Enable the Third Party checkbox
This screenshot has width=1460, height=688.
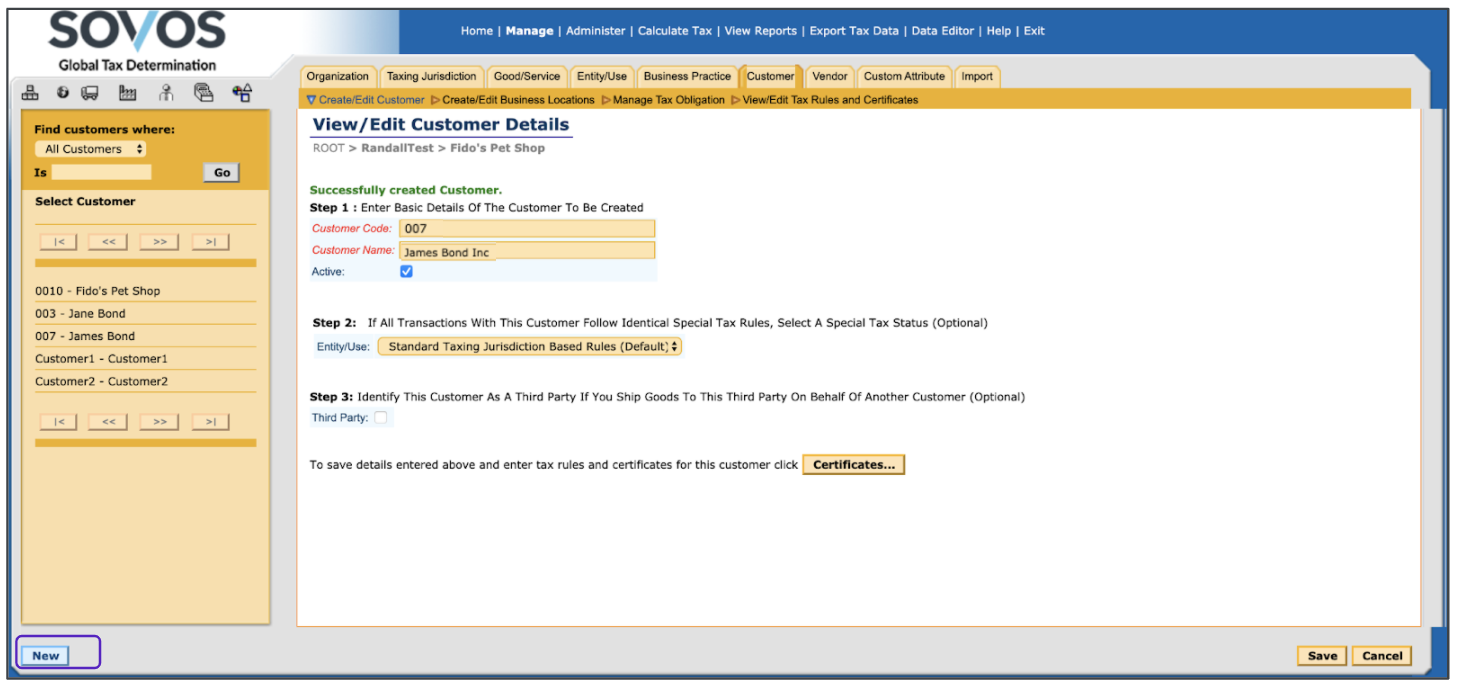(381, 418)
